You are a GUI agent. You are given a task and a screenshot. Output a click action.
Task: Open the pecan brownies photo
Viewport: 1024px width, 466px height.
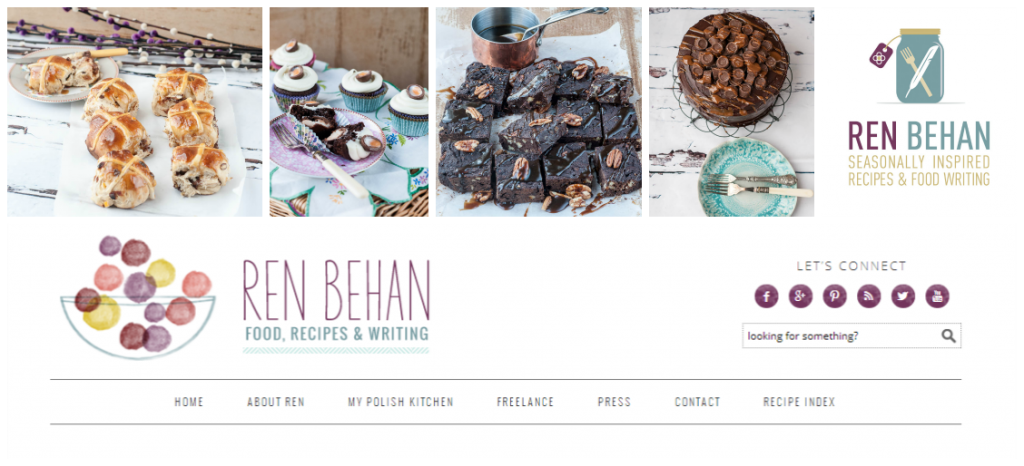tap(539, 112)
